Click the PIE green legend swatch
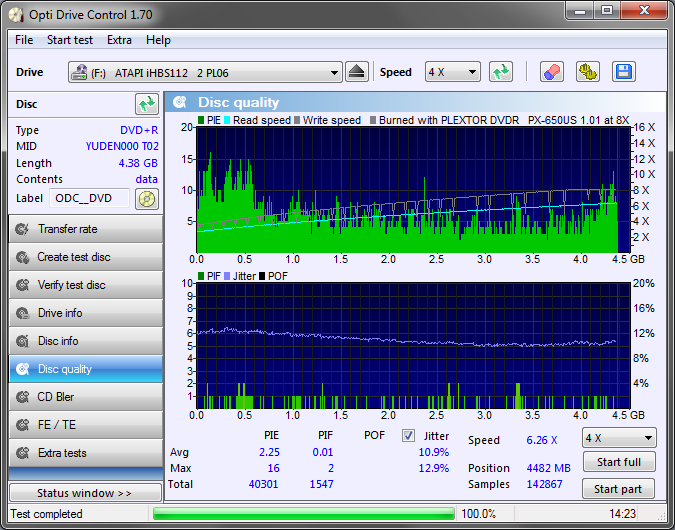The image size is (675, 530). [x=201, y=120]
